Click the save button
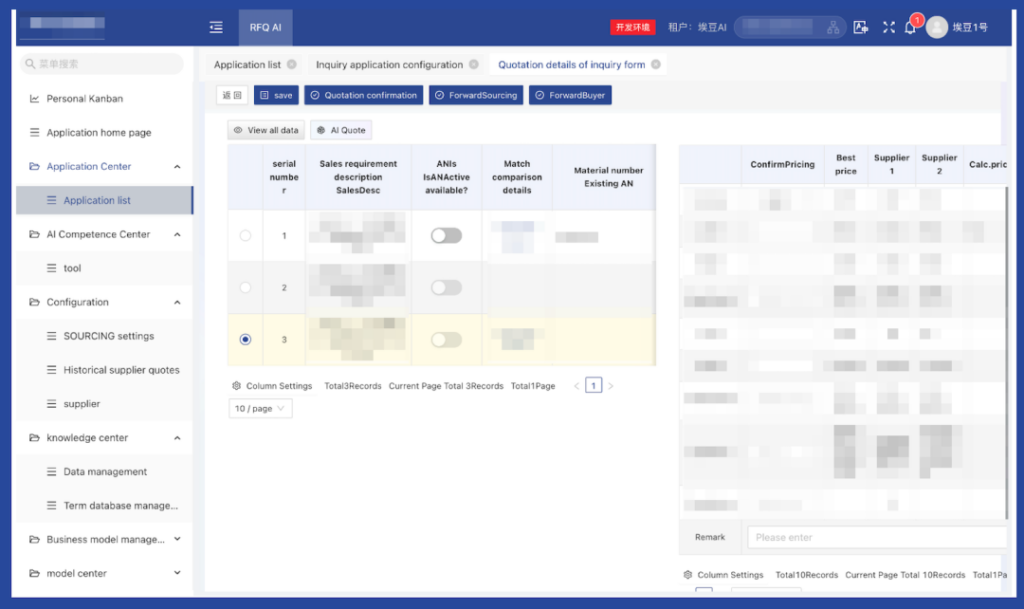The image size is (1024, 609). [276, 95]
